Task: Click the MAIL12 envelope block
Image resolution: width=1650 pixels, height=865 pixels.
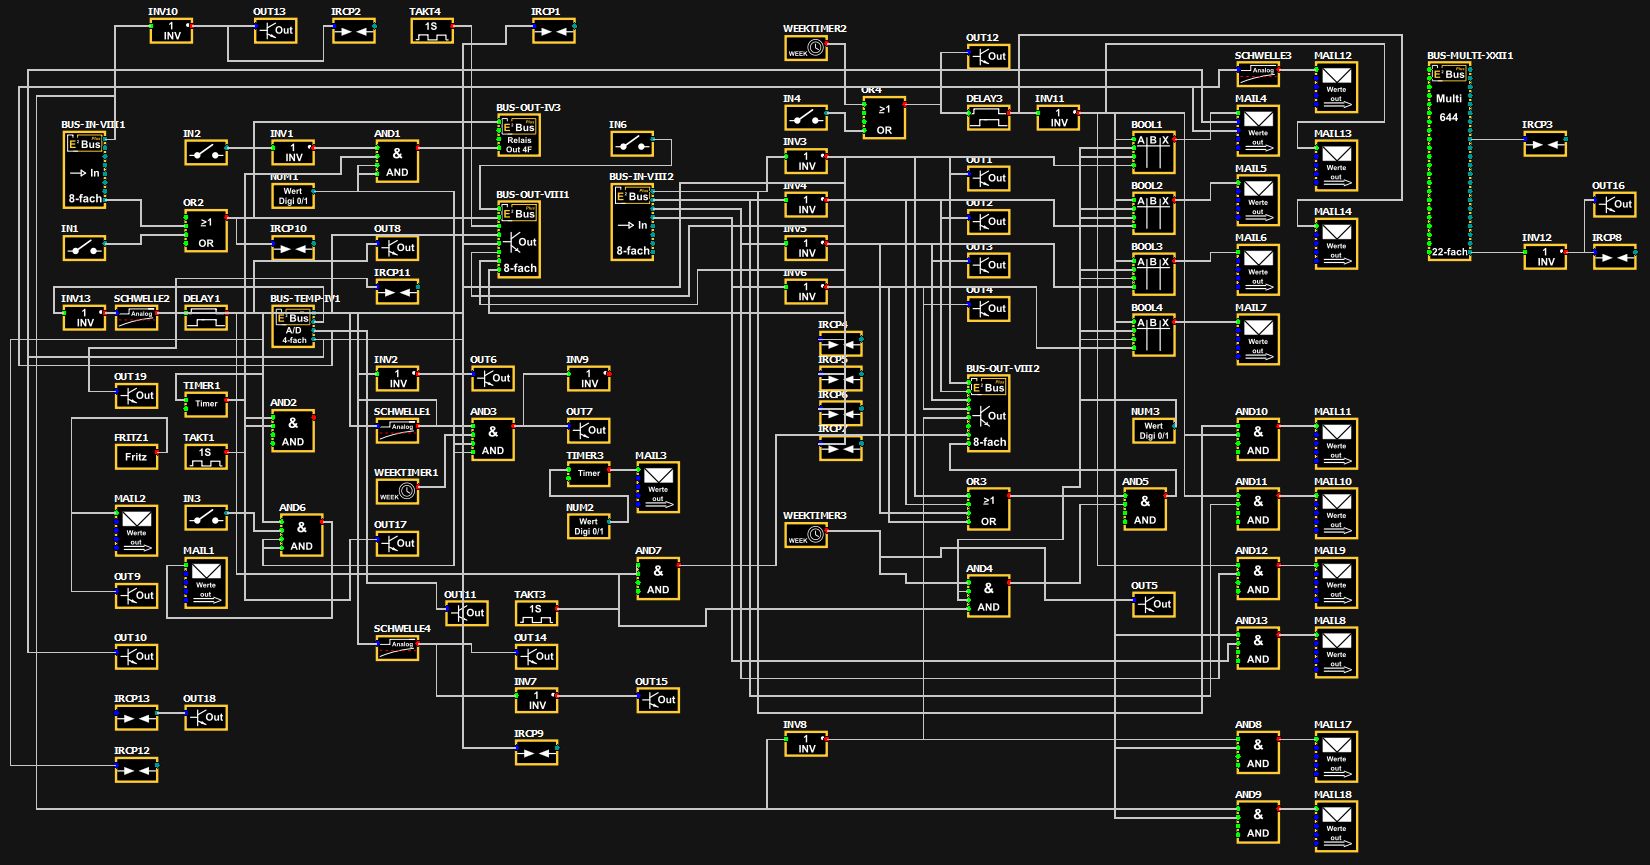Action: [x=1336, y=87]
